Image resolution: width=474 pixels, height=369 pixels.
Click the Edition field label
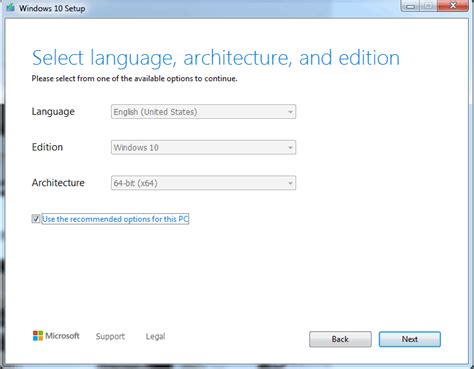click(47, 147)
